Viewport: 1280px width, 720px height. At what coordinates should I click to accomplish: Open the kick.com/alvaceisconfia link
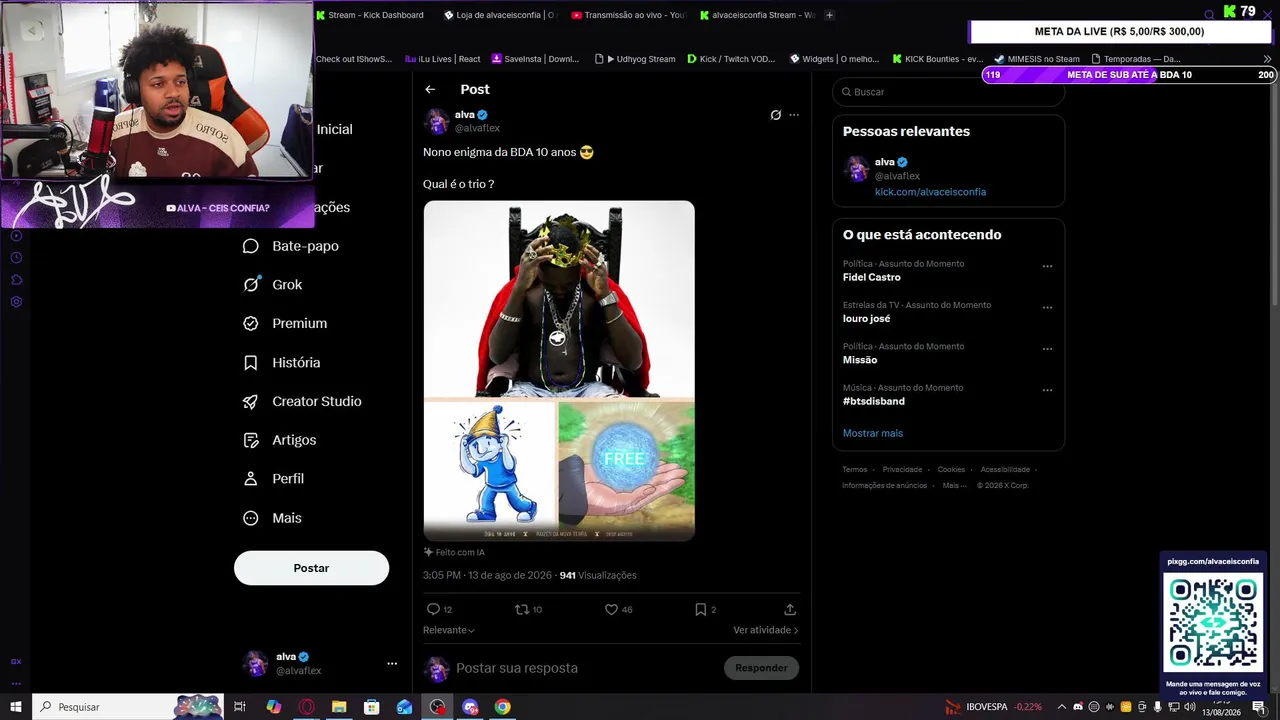(930, 192)
